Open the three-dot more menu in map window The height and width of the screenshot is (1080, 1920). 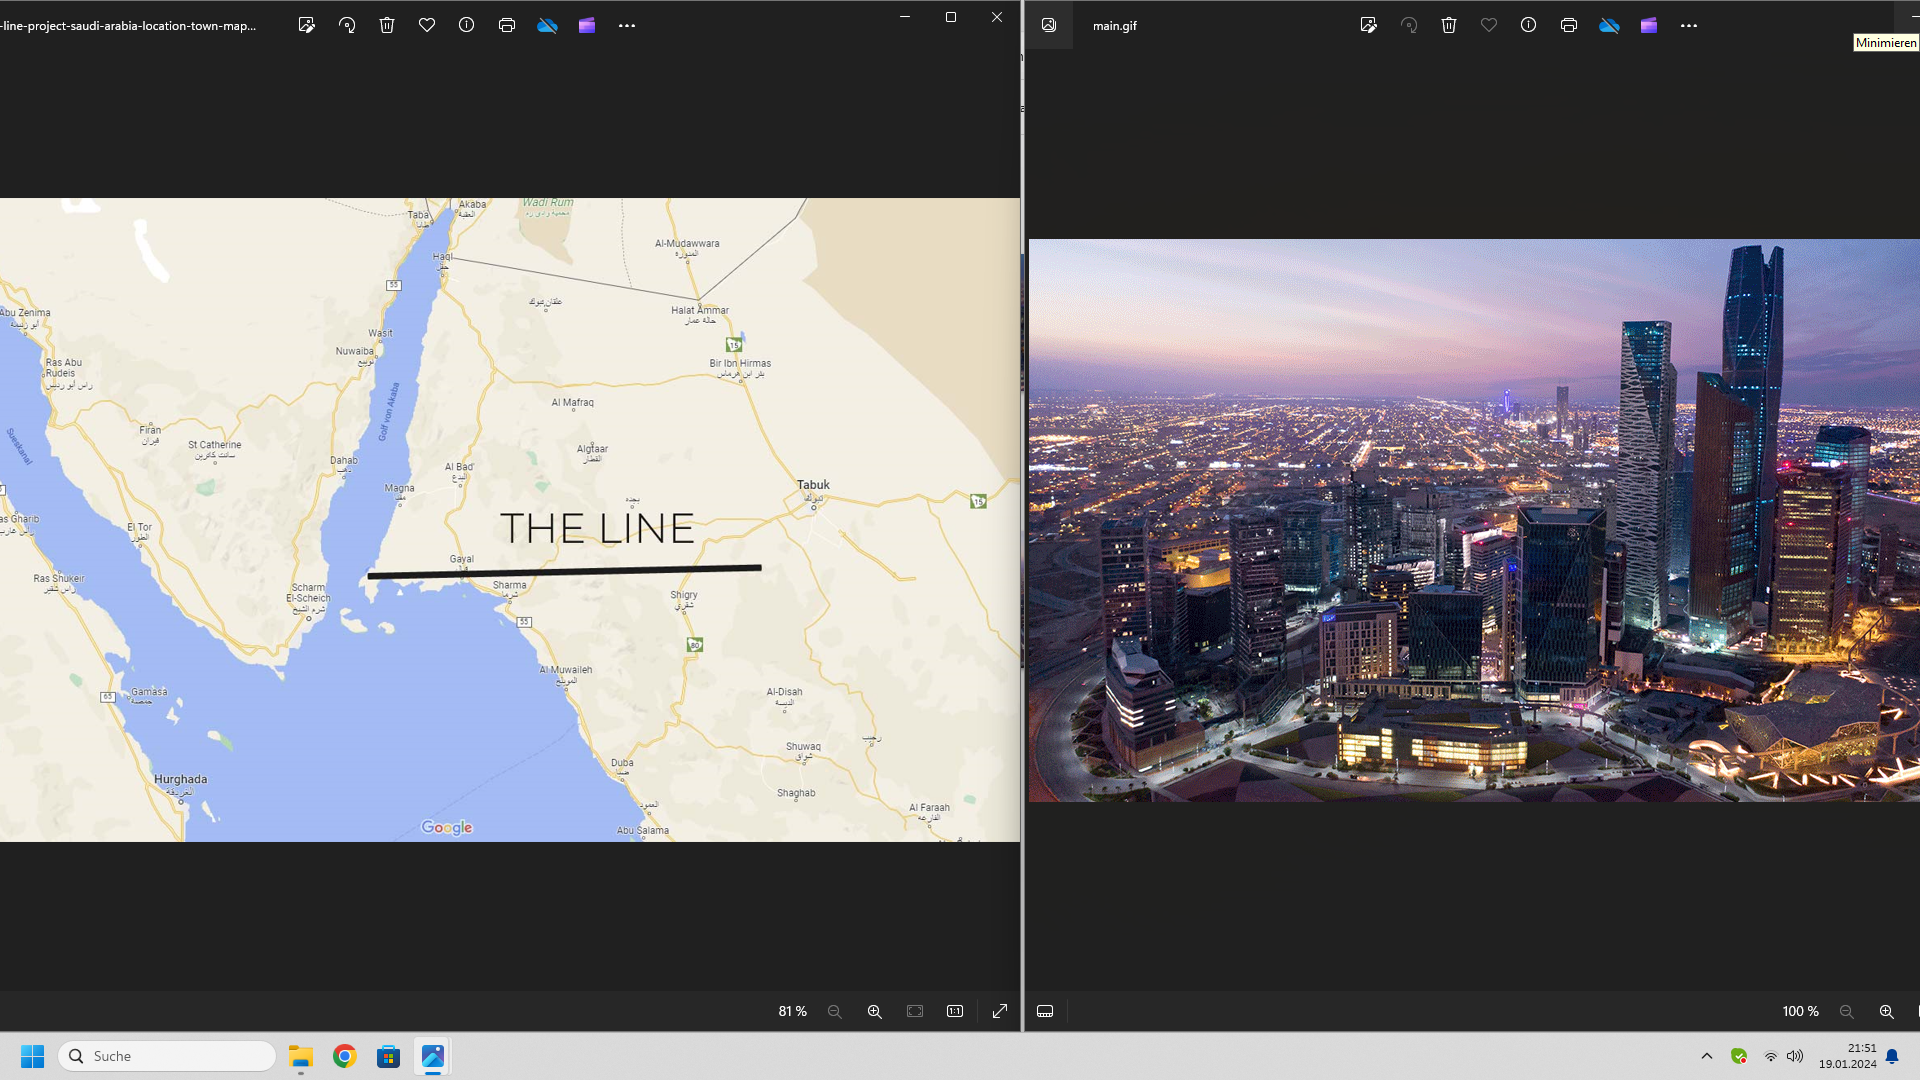[x=627, y=26]
